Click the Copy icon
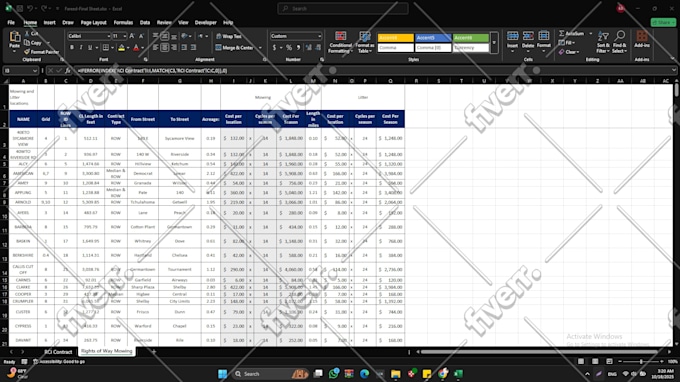680x382 pixels. (27, 42)
